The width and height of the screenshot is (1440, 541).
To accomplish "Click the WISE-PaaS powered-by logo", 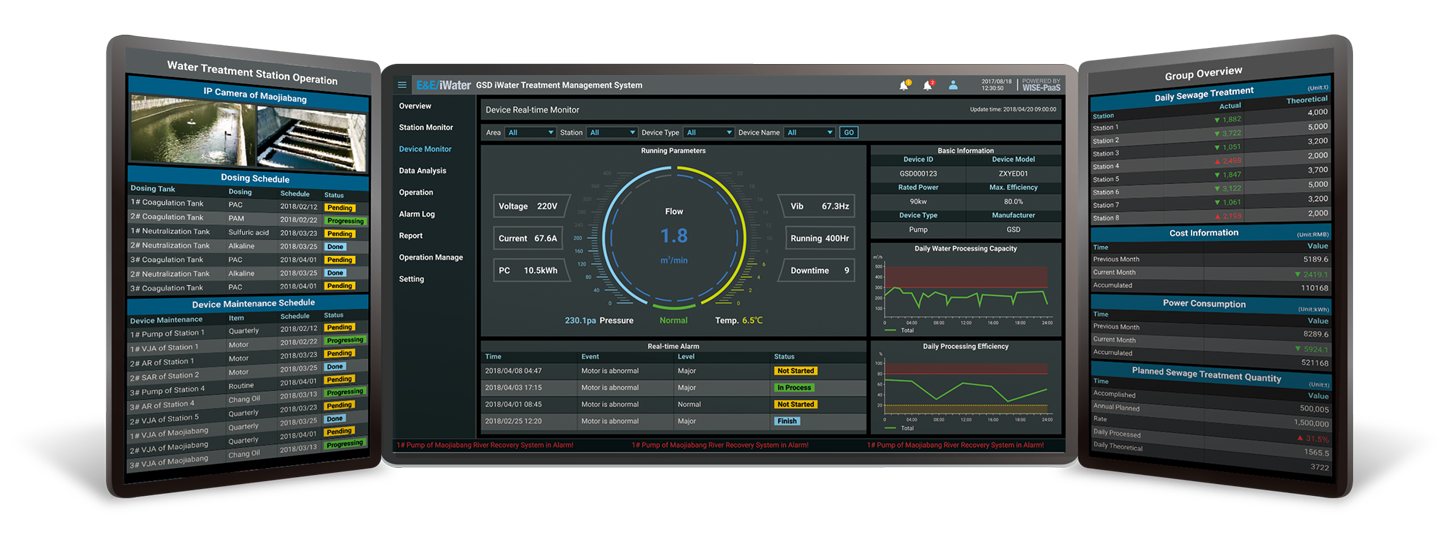I will point(1041,85).
